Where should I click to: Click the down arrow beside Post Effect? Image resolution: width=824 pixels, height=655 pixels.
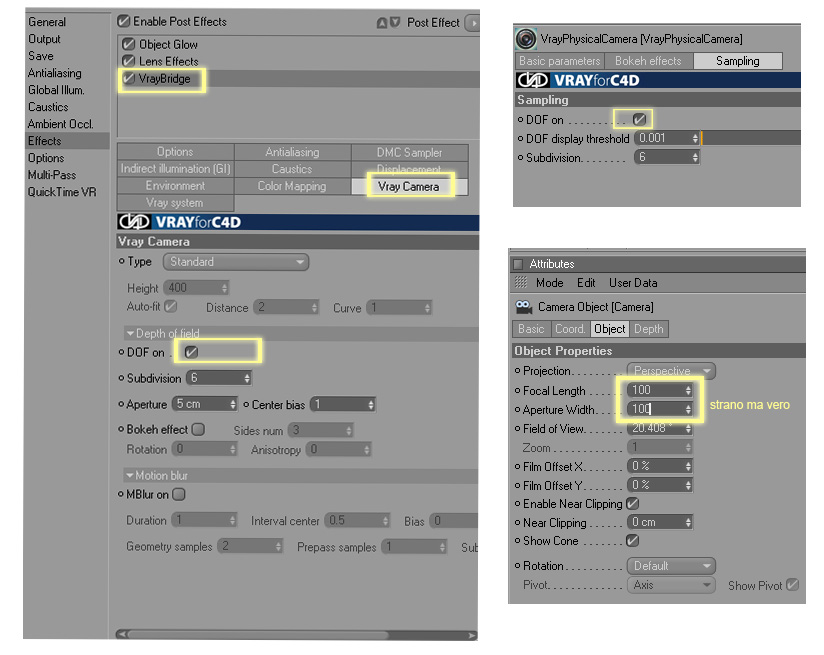click(395, 22)
